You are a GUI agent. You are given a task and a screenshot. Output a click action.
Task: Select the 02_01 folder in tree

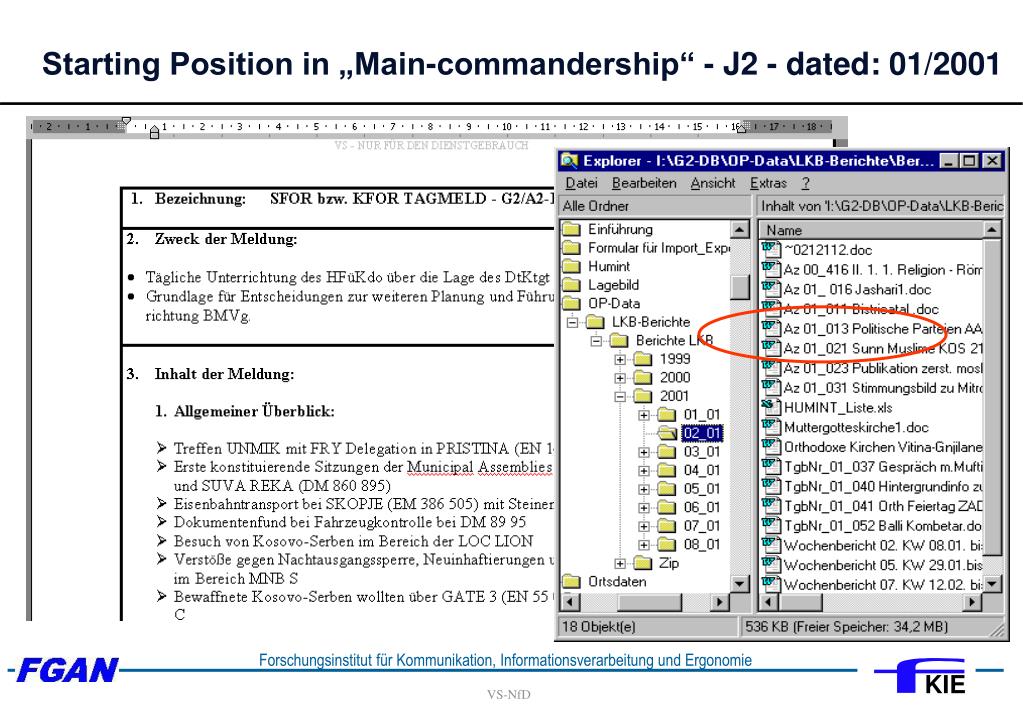tap(701, 433)
